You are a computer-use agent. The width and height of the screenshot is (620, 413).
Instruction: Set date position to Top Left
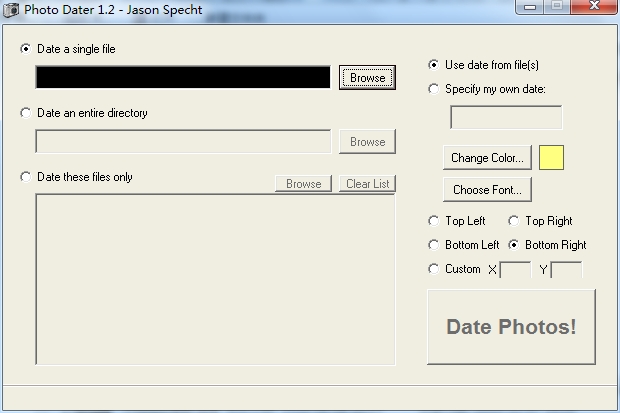coord(434,221)
